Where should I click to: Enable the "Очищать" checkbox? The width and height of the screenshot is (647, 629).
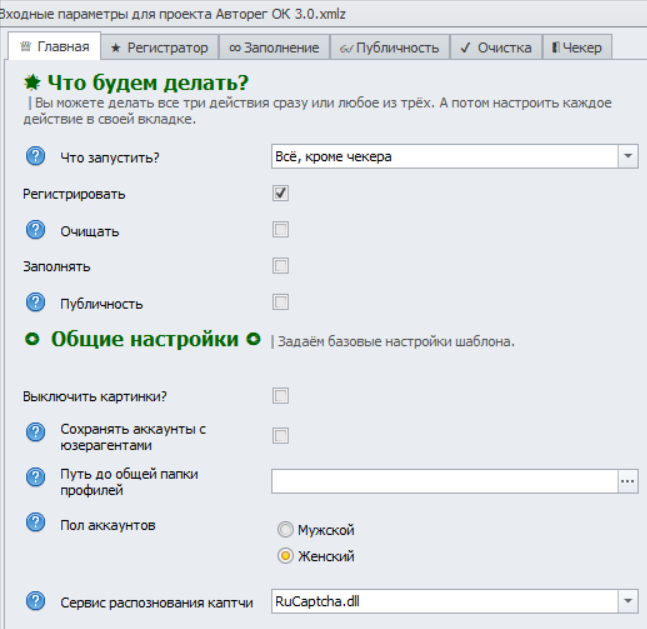point(281,230)
